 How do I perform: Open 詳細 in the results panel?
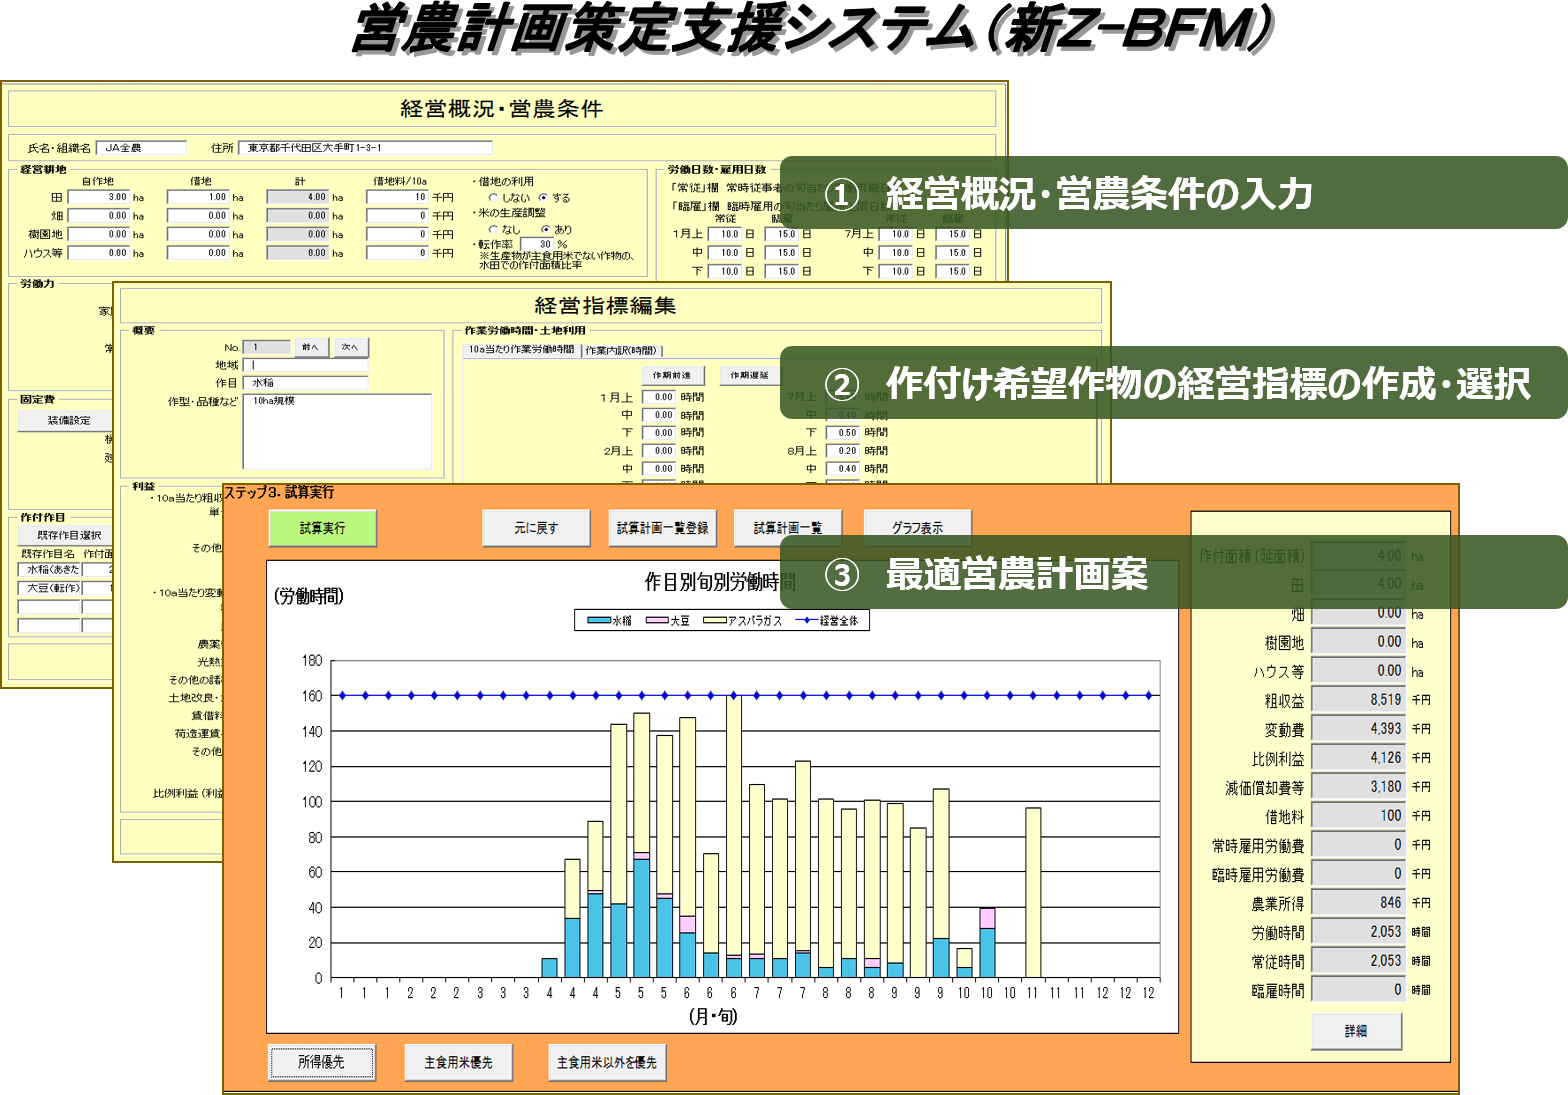click(x=1355, y=1031)
